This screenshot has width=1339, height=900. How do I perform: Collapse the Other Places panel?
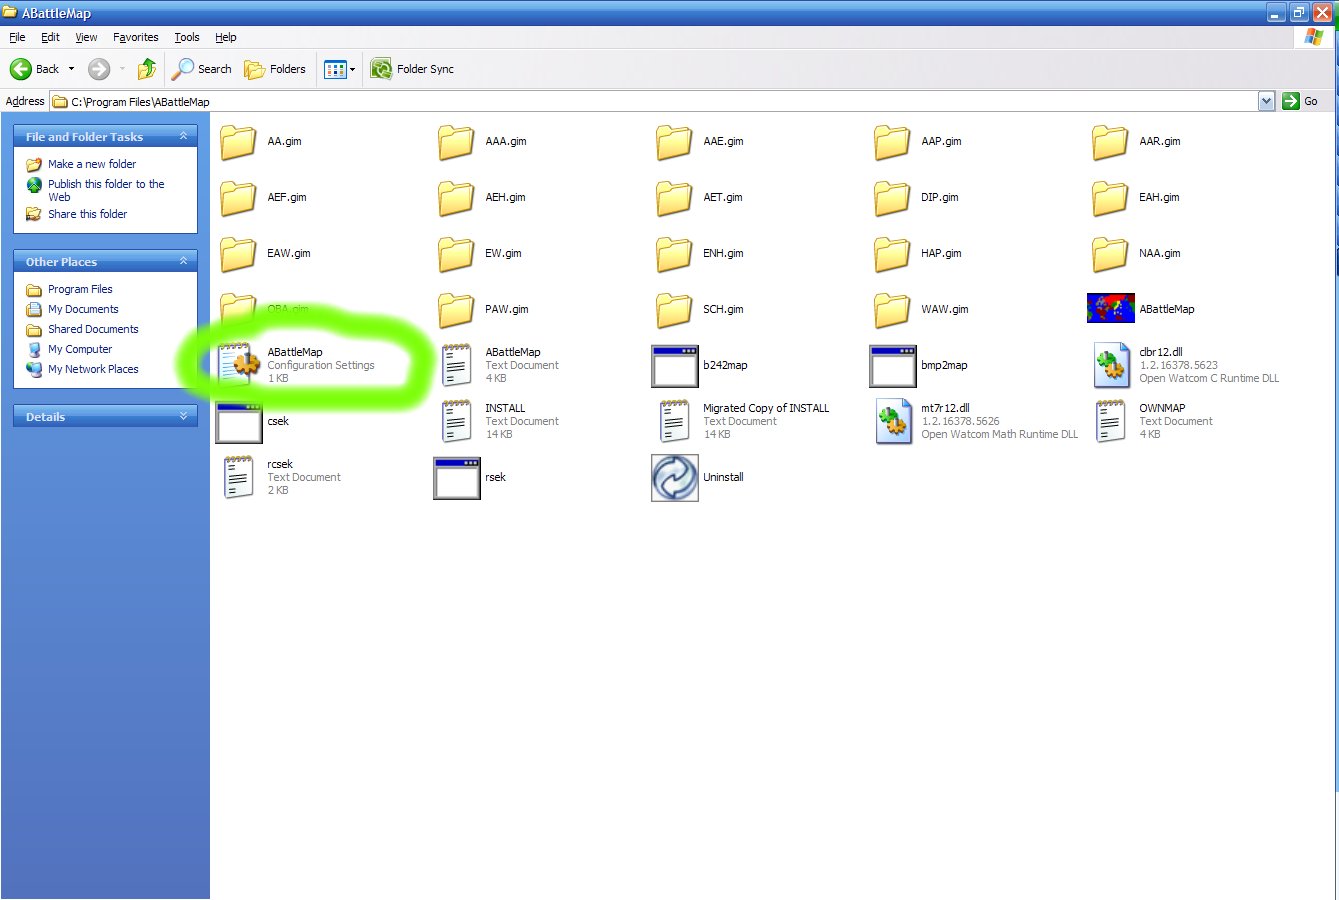coord(183,261)
